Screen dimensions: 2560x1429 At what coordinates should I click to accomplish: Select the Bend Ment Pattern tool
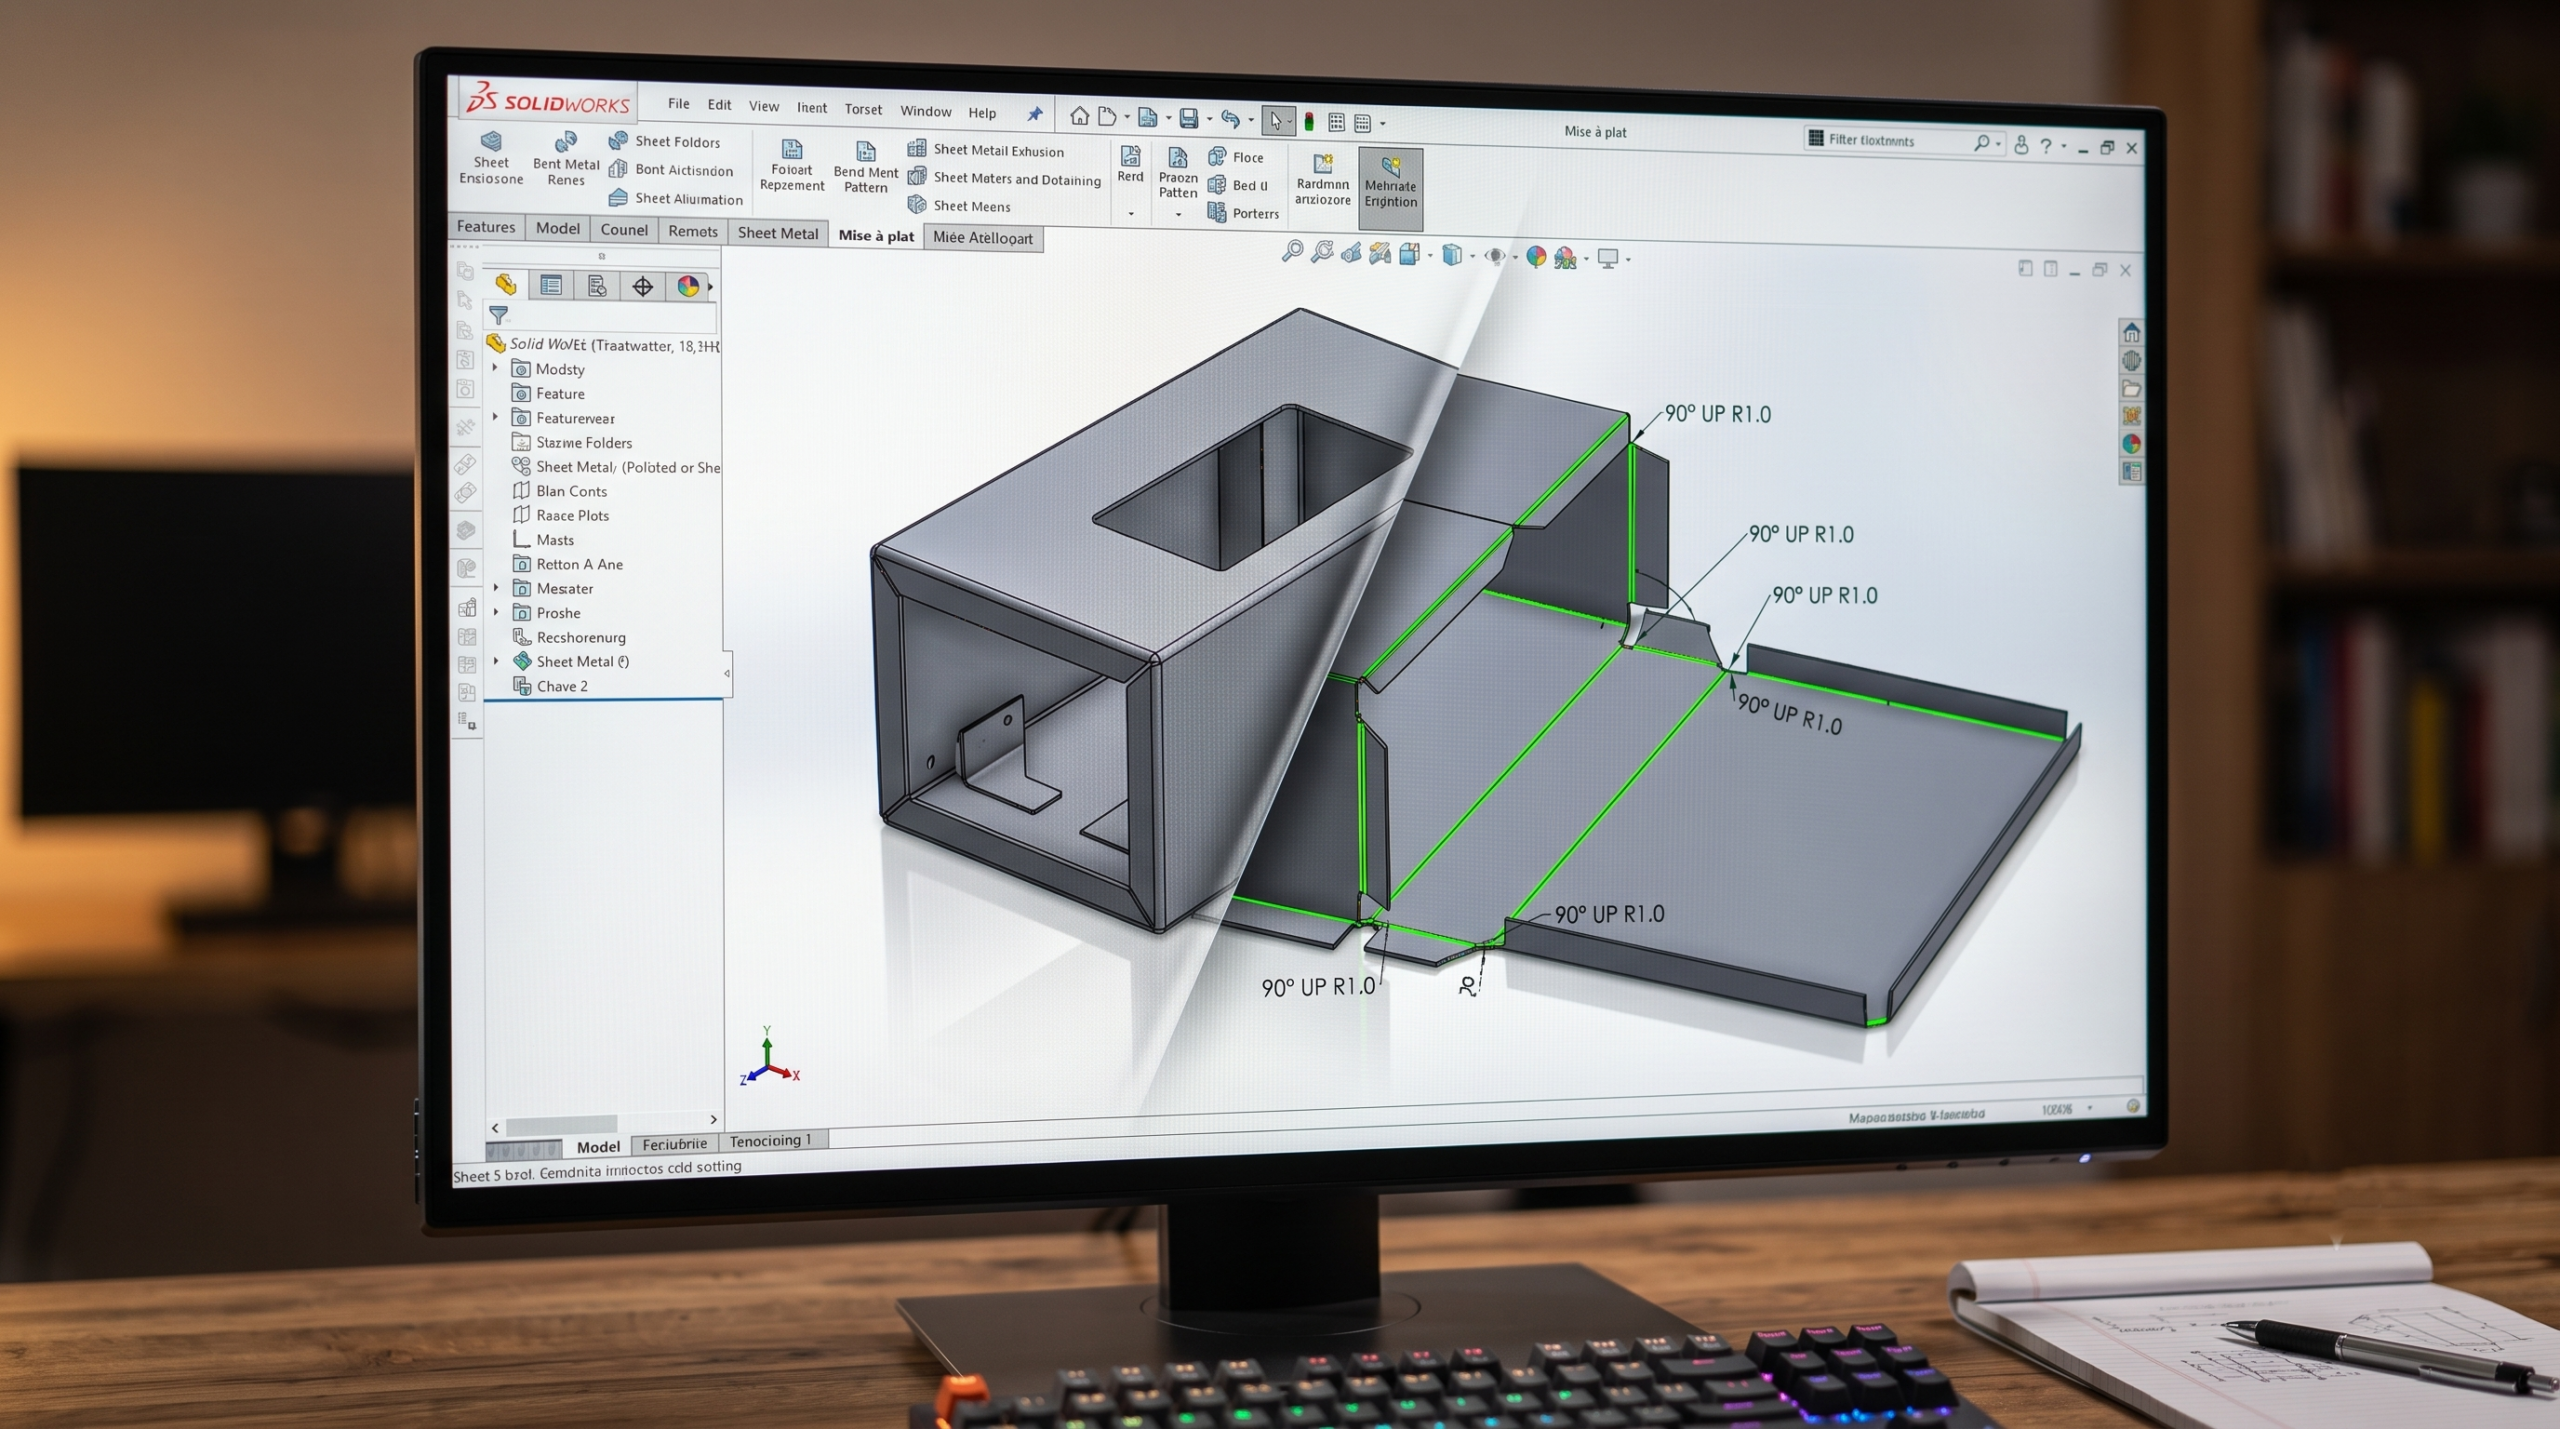866,167
